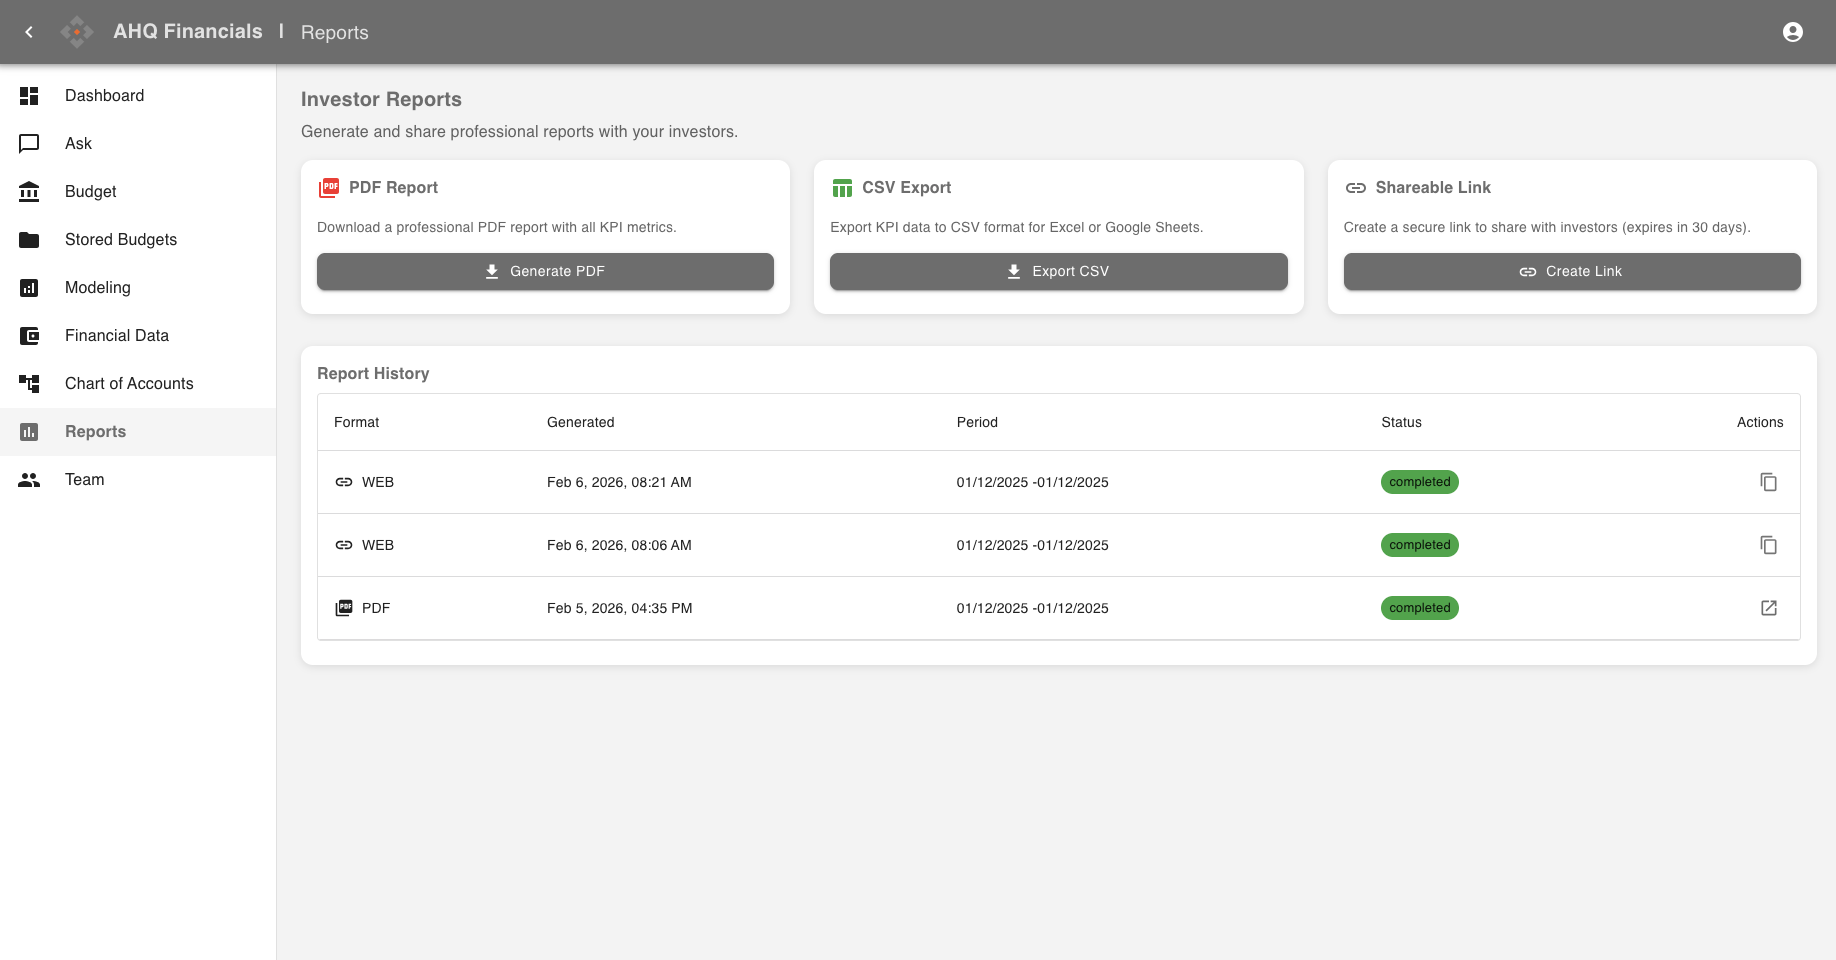Image resolution: width=1836 pixels, height=960 pixels.
Task: Click the AHQ Financials logo icon
Action: (77, 32)
